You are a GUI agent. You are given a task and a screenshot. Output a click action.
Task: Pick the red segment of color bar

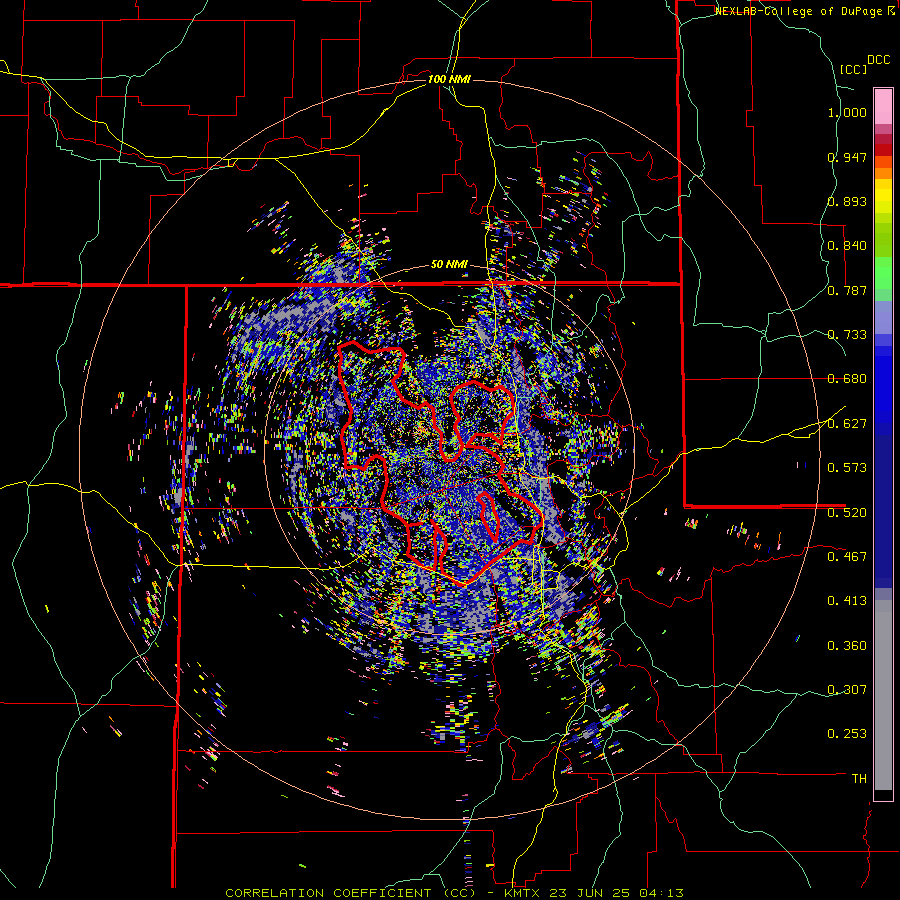click(x=883, y=149)
